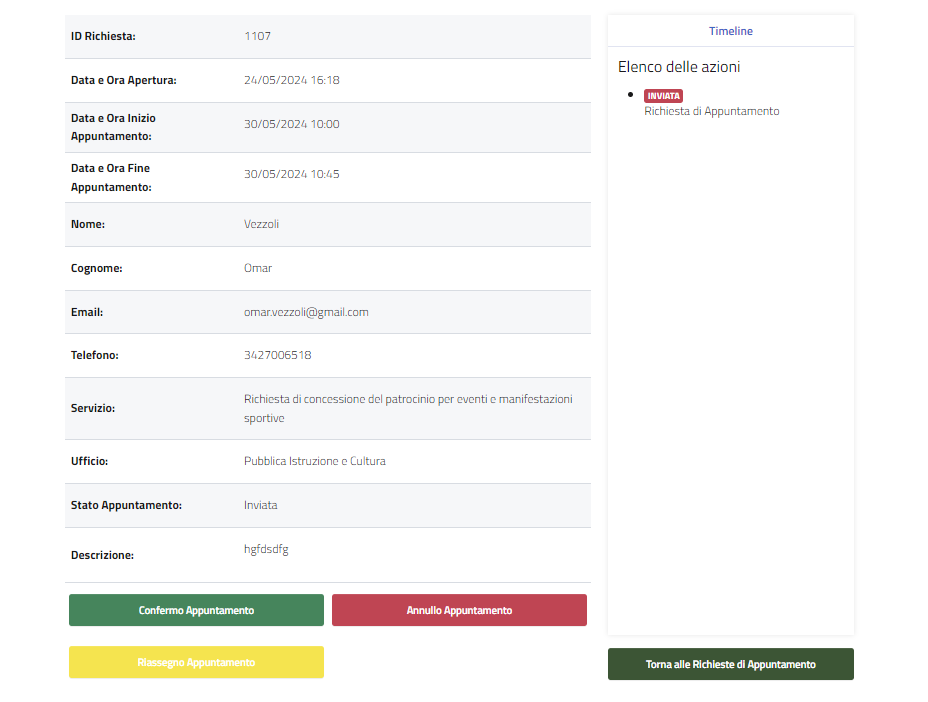Image resolution: width=928 pixels, height=702 pixels.
Task: Select the Richiesta di Appuntamento timeline entry
Action: click(711, 111)
